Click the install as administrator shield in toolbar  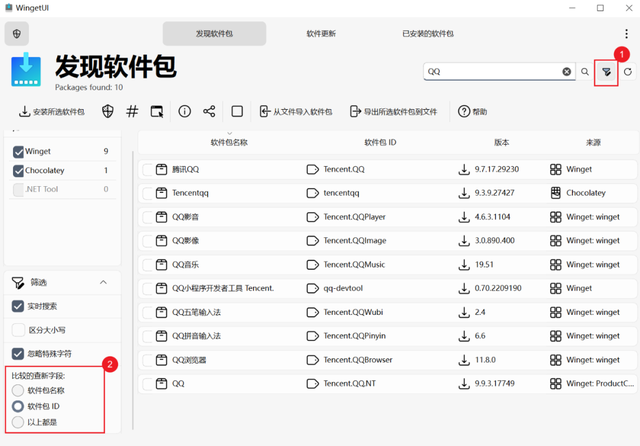(x=108, y=111)
